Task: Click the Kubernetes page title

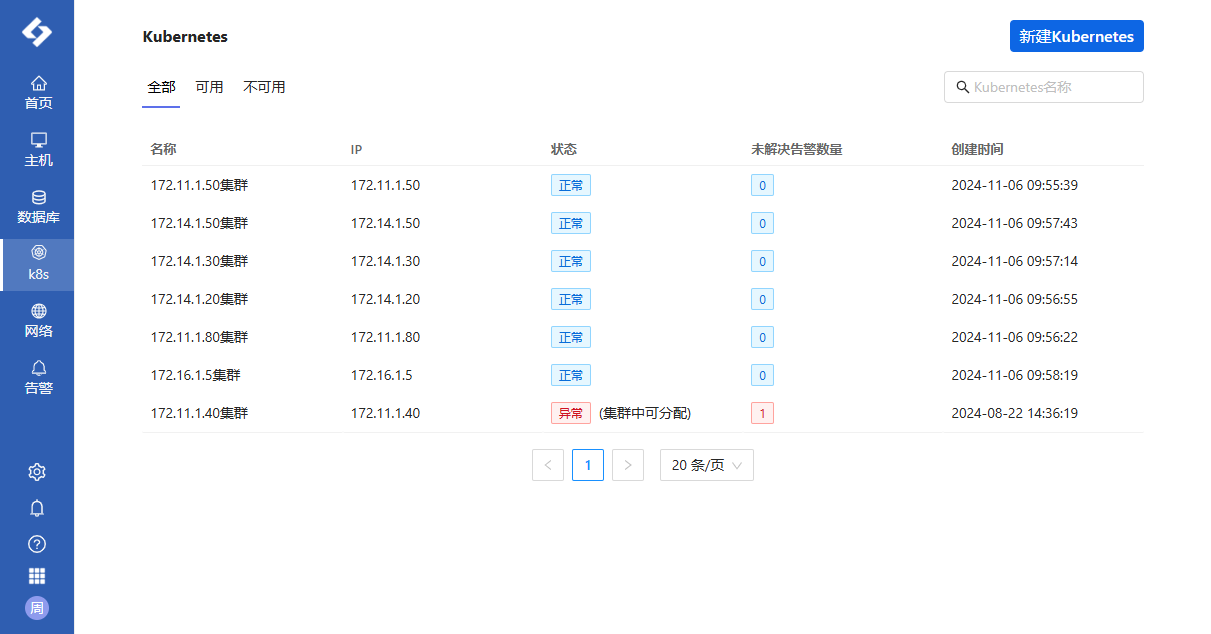Action: tap(185, 37)
